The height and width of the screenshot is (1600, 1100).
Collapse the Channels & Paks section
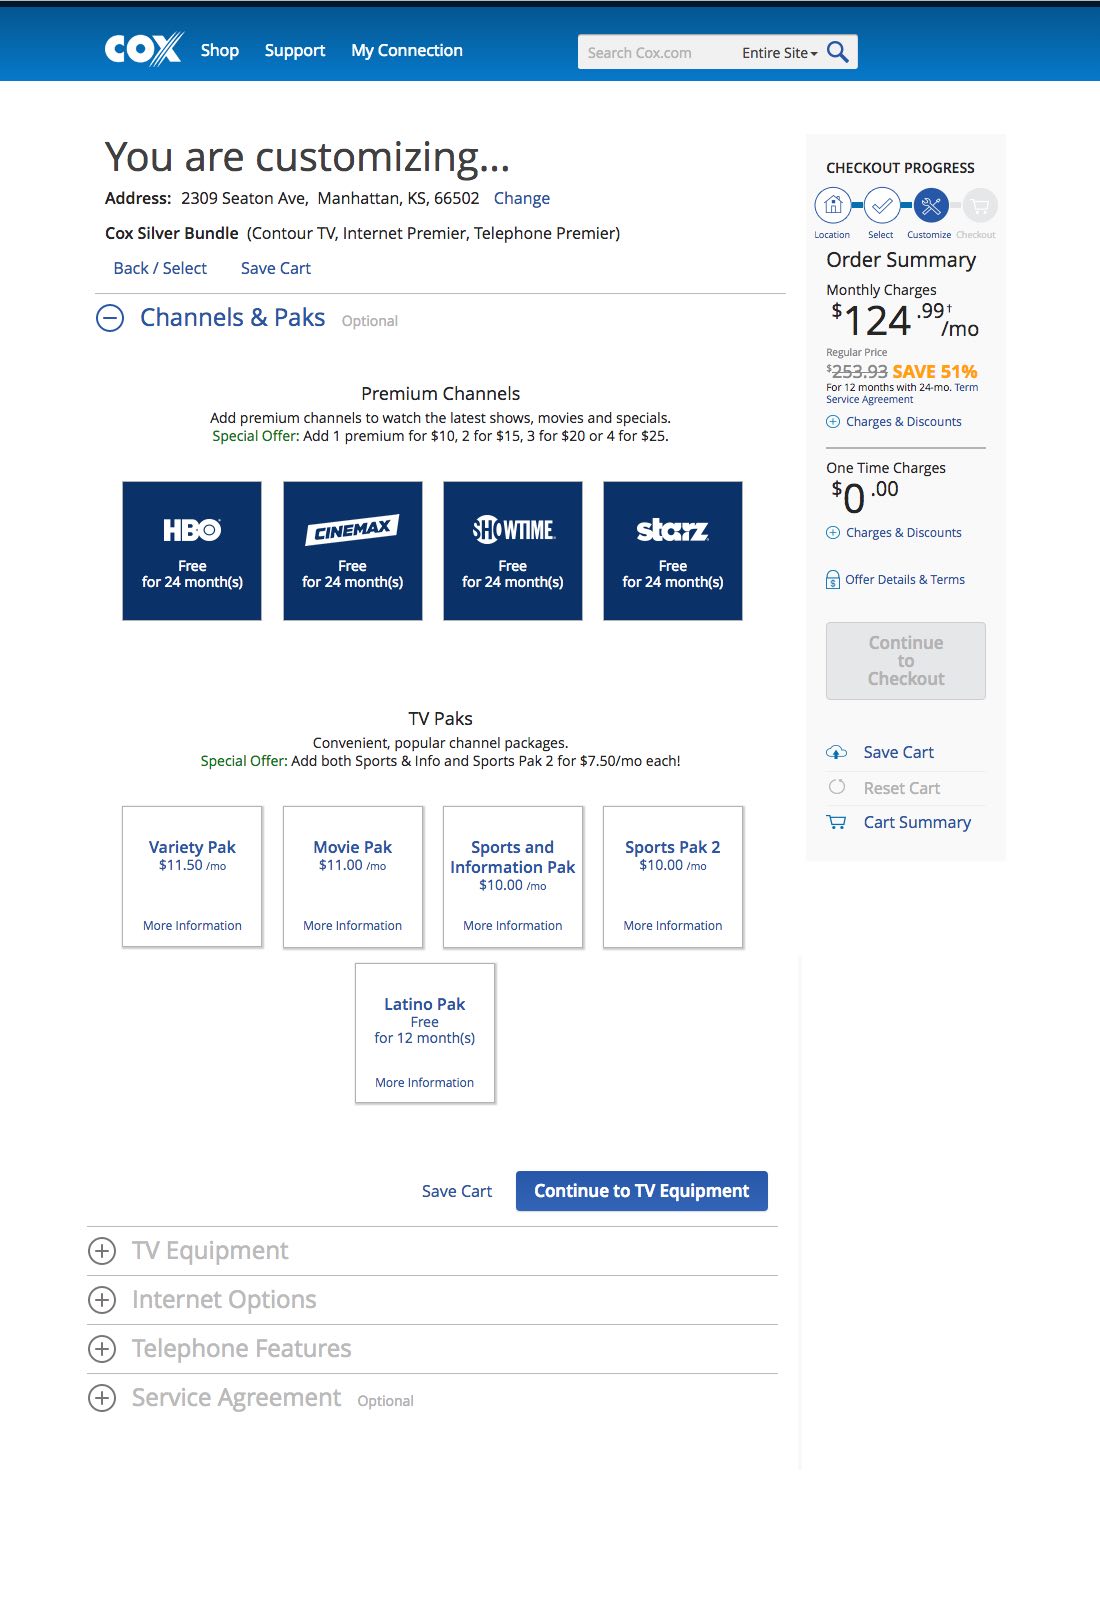(x=110, y=318)
